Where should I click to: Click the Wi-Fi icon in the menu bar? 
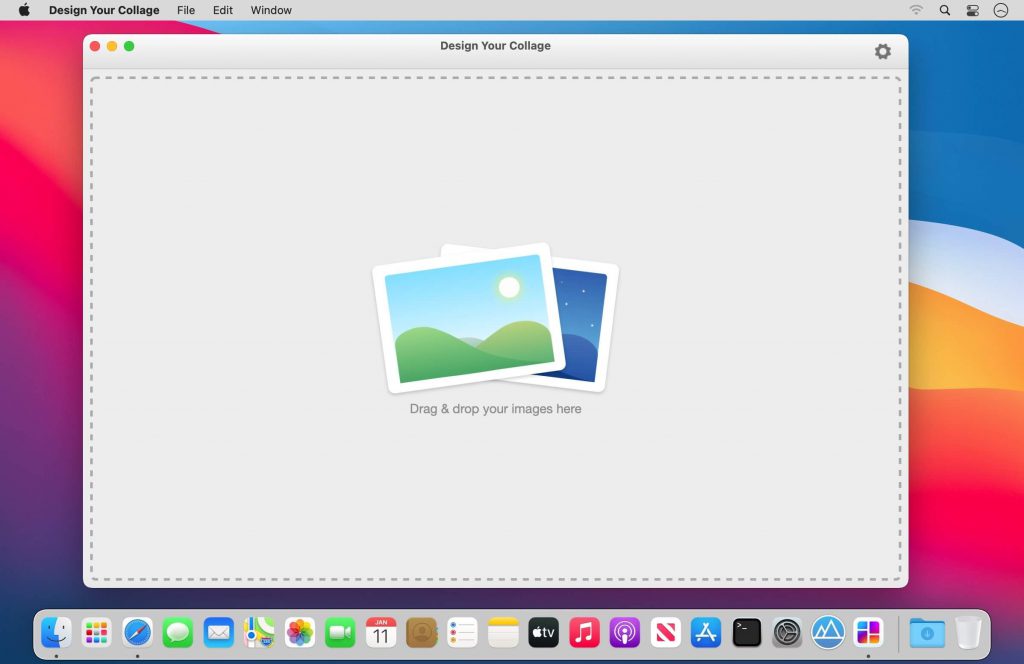(916, 10)
